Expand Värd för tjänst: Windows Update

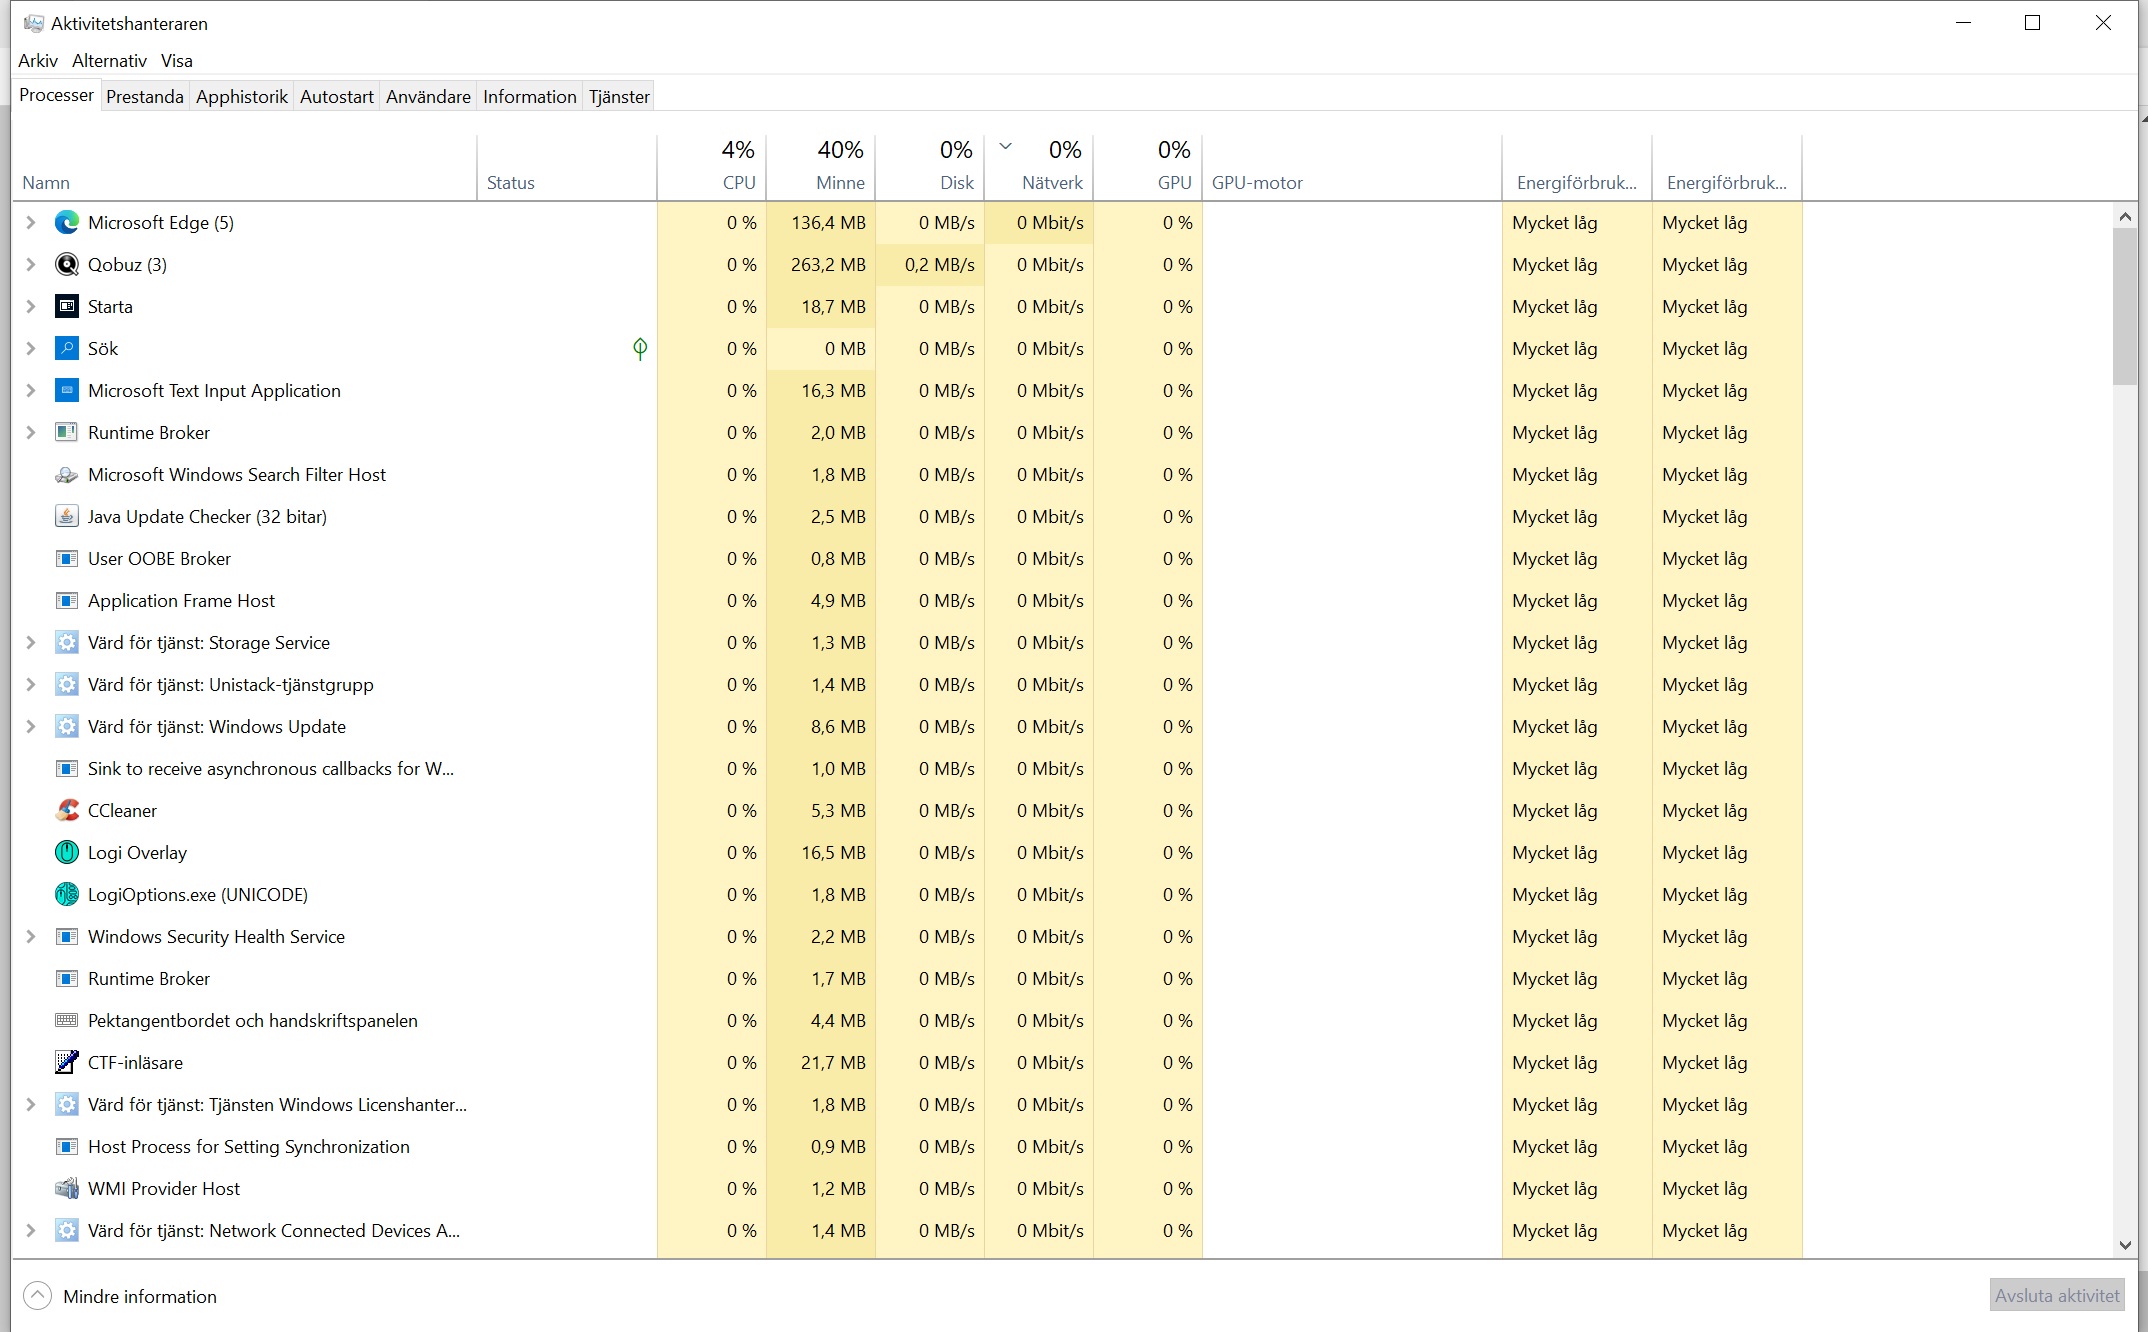click(x=31, y=727)
